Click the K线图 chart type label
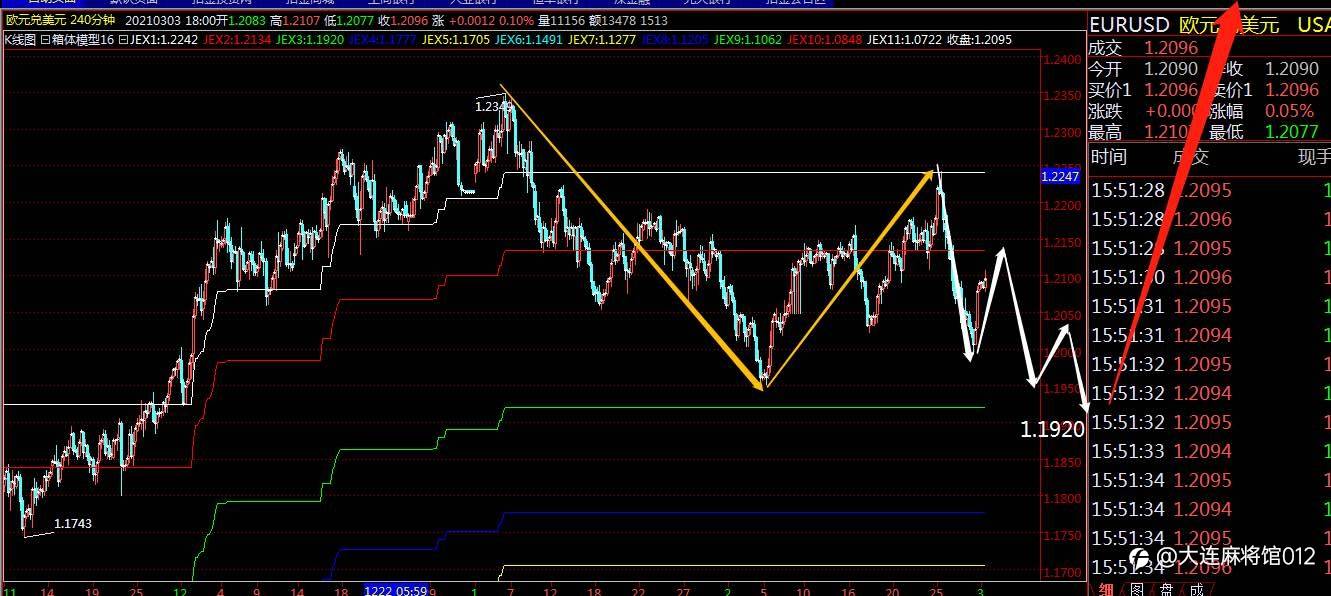The width and height of the screenshot is (1331, 596). coord(21,40)
